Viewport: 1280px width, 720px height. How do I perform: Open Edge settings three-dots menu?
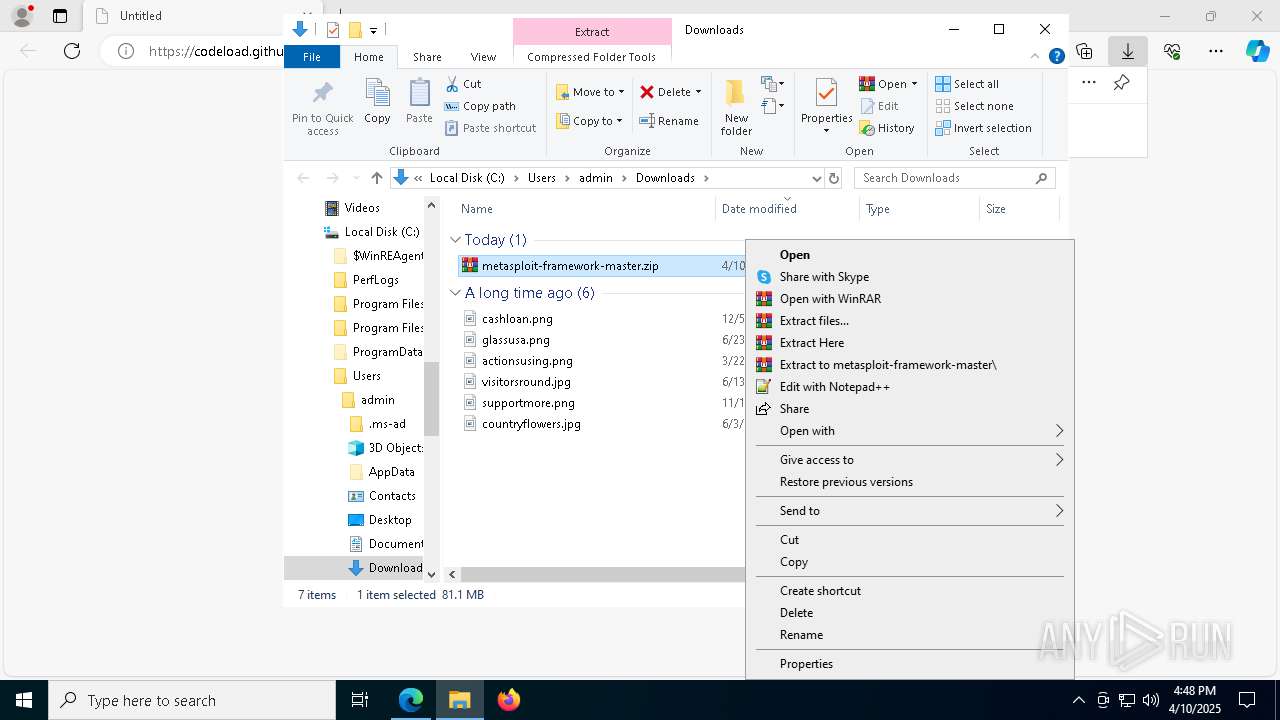(x=1216, y=51)
